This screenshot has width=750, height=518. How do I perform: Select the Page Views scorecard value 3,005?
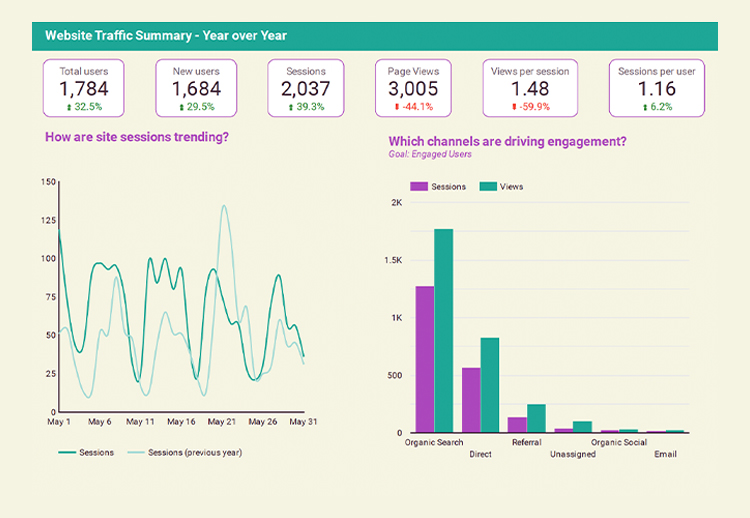tap(413, 90)
